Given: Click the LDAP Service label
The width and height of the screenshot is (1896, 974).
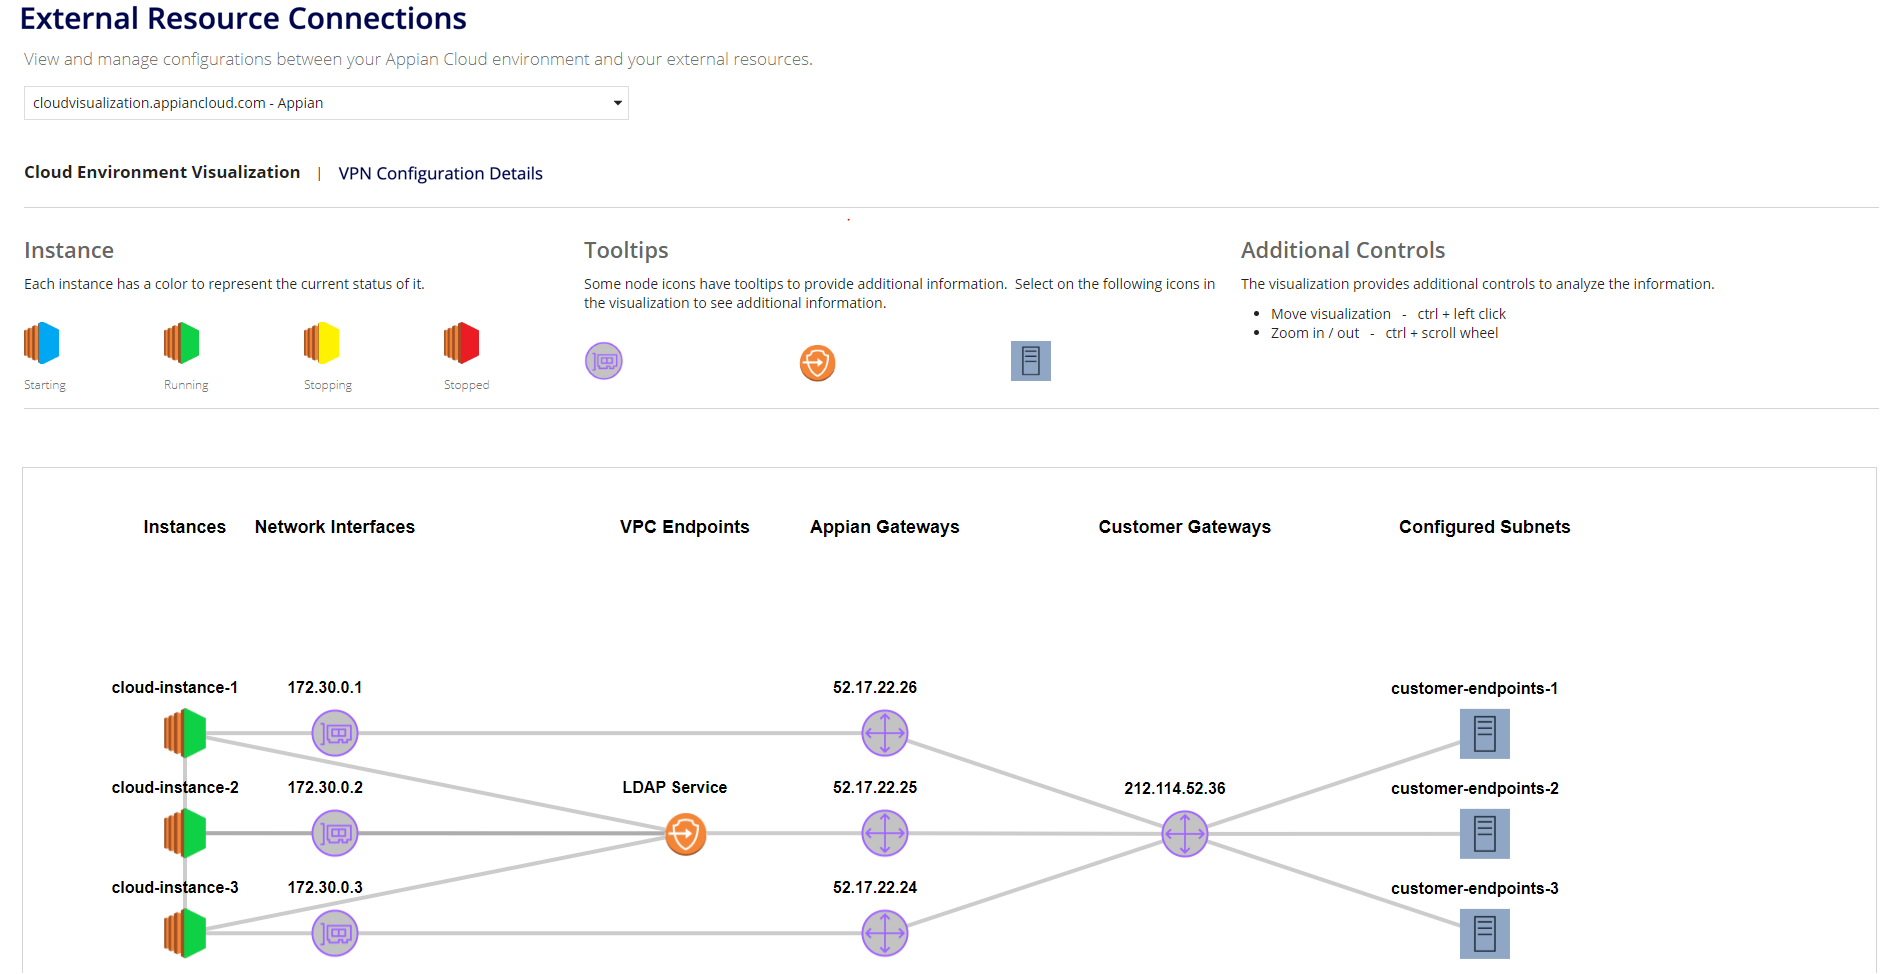Looking at the screenshot, I should [x=675, y=788].
